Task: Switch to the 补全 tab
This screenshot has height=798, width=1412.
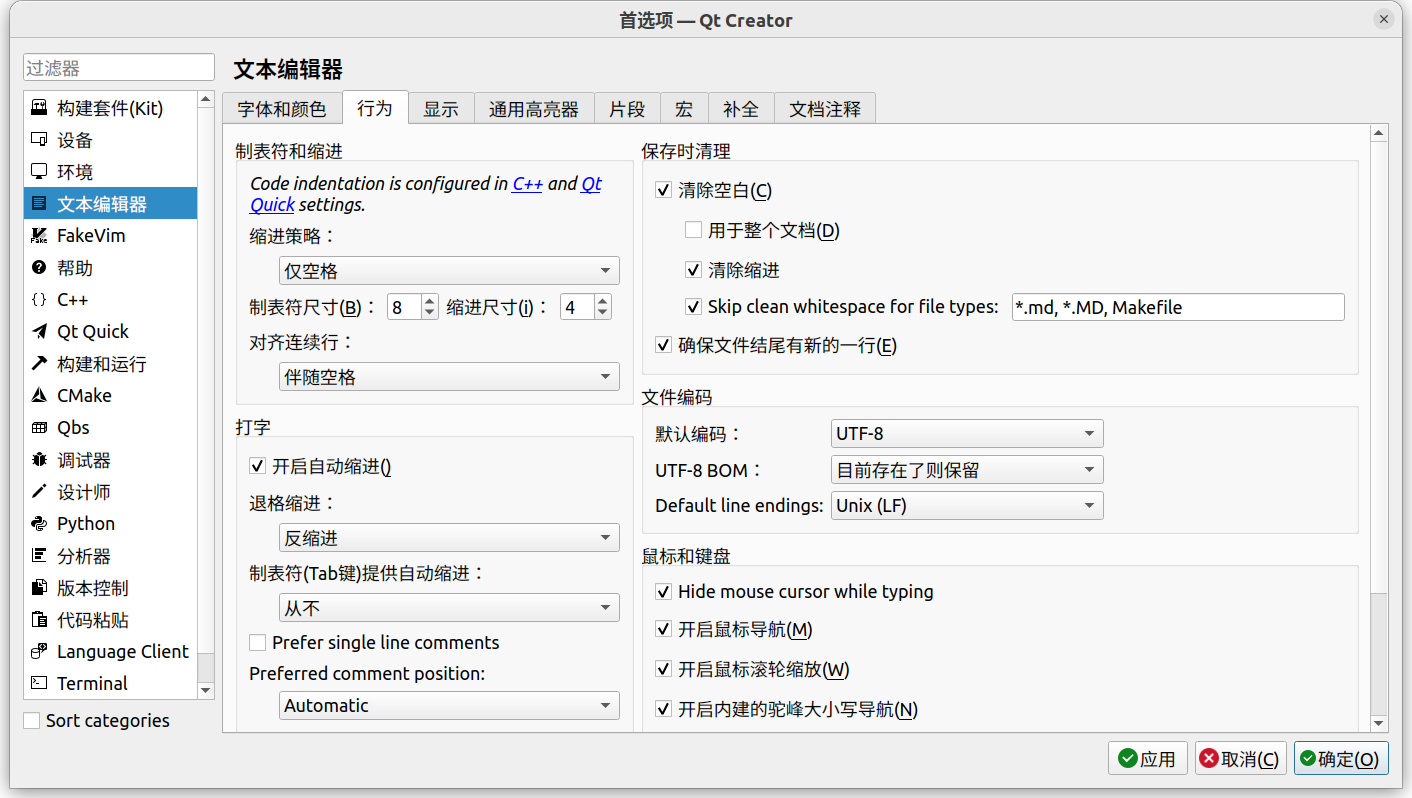Action: click(x=741, y=109)
